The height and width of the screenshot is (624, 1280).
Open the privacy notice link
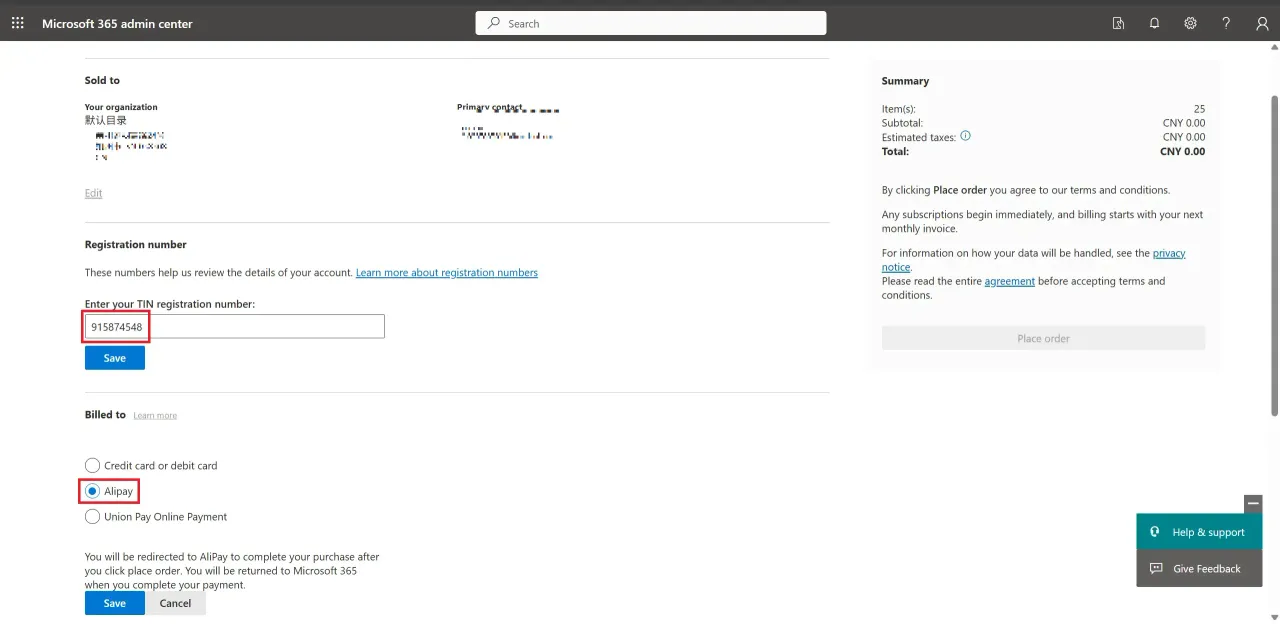(x=1033, y=260)
